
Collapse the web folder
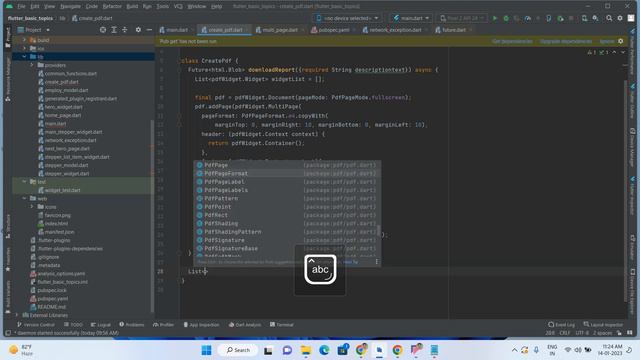[24, 198]
